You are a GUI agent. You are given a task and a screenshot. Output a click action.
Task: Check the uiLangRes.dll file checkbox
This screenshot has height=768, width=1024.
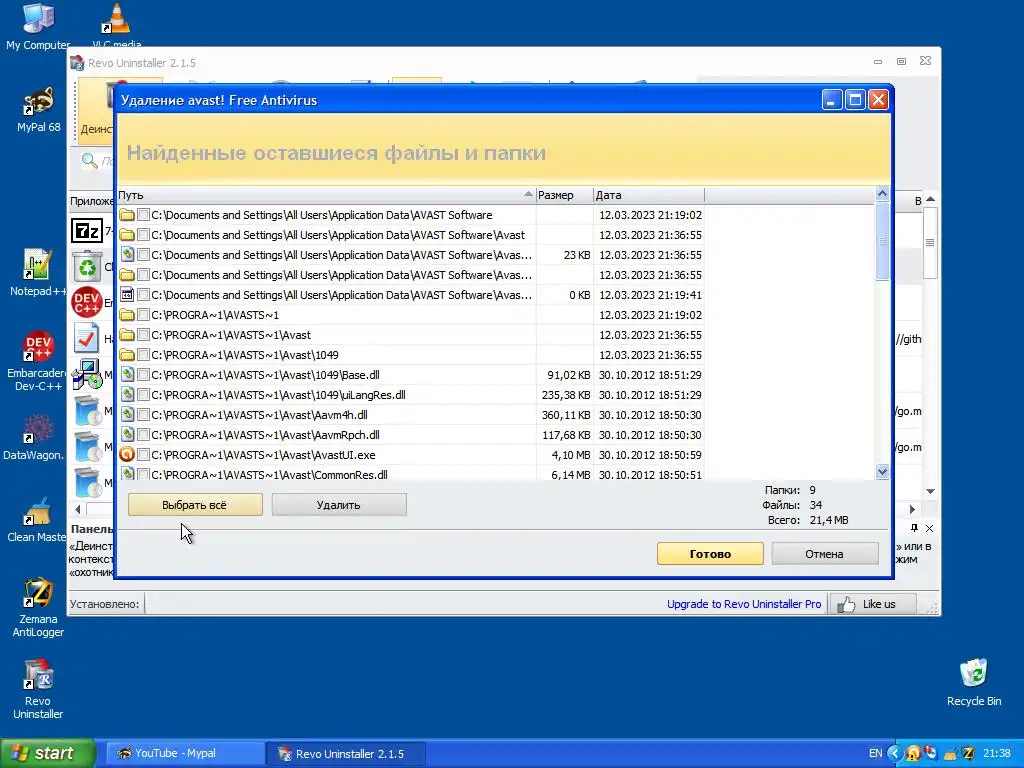(x=144, y=395)
